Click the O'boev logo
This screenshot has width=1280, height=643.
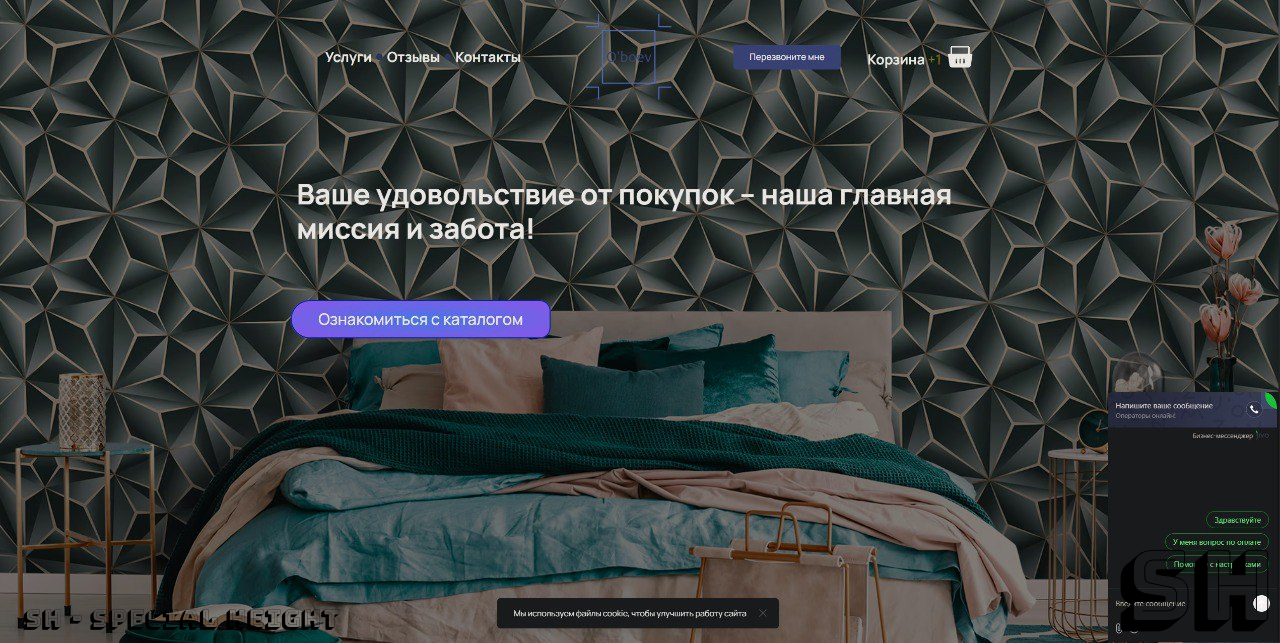[x=629, y=57]
